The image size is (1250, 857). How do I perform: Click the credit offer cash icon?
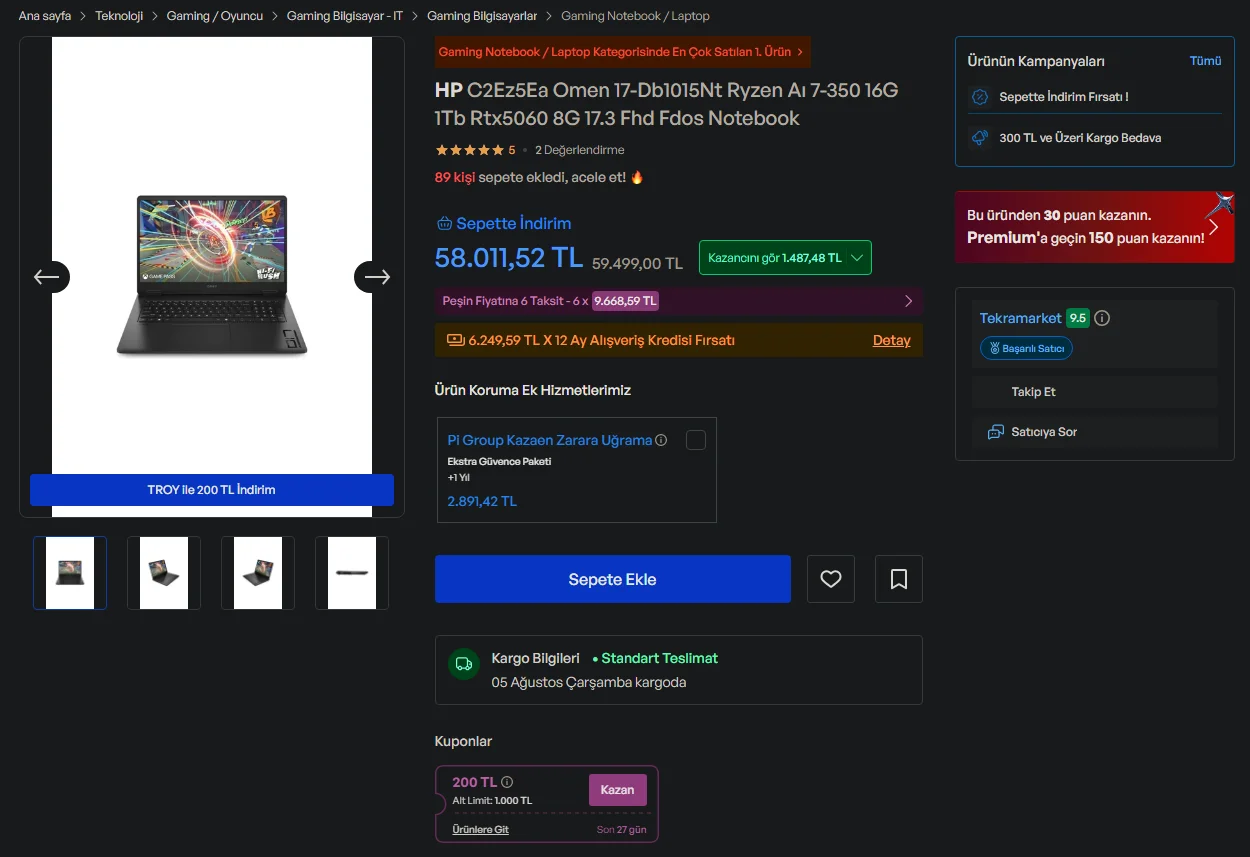(455, 340)
